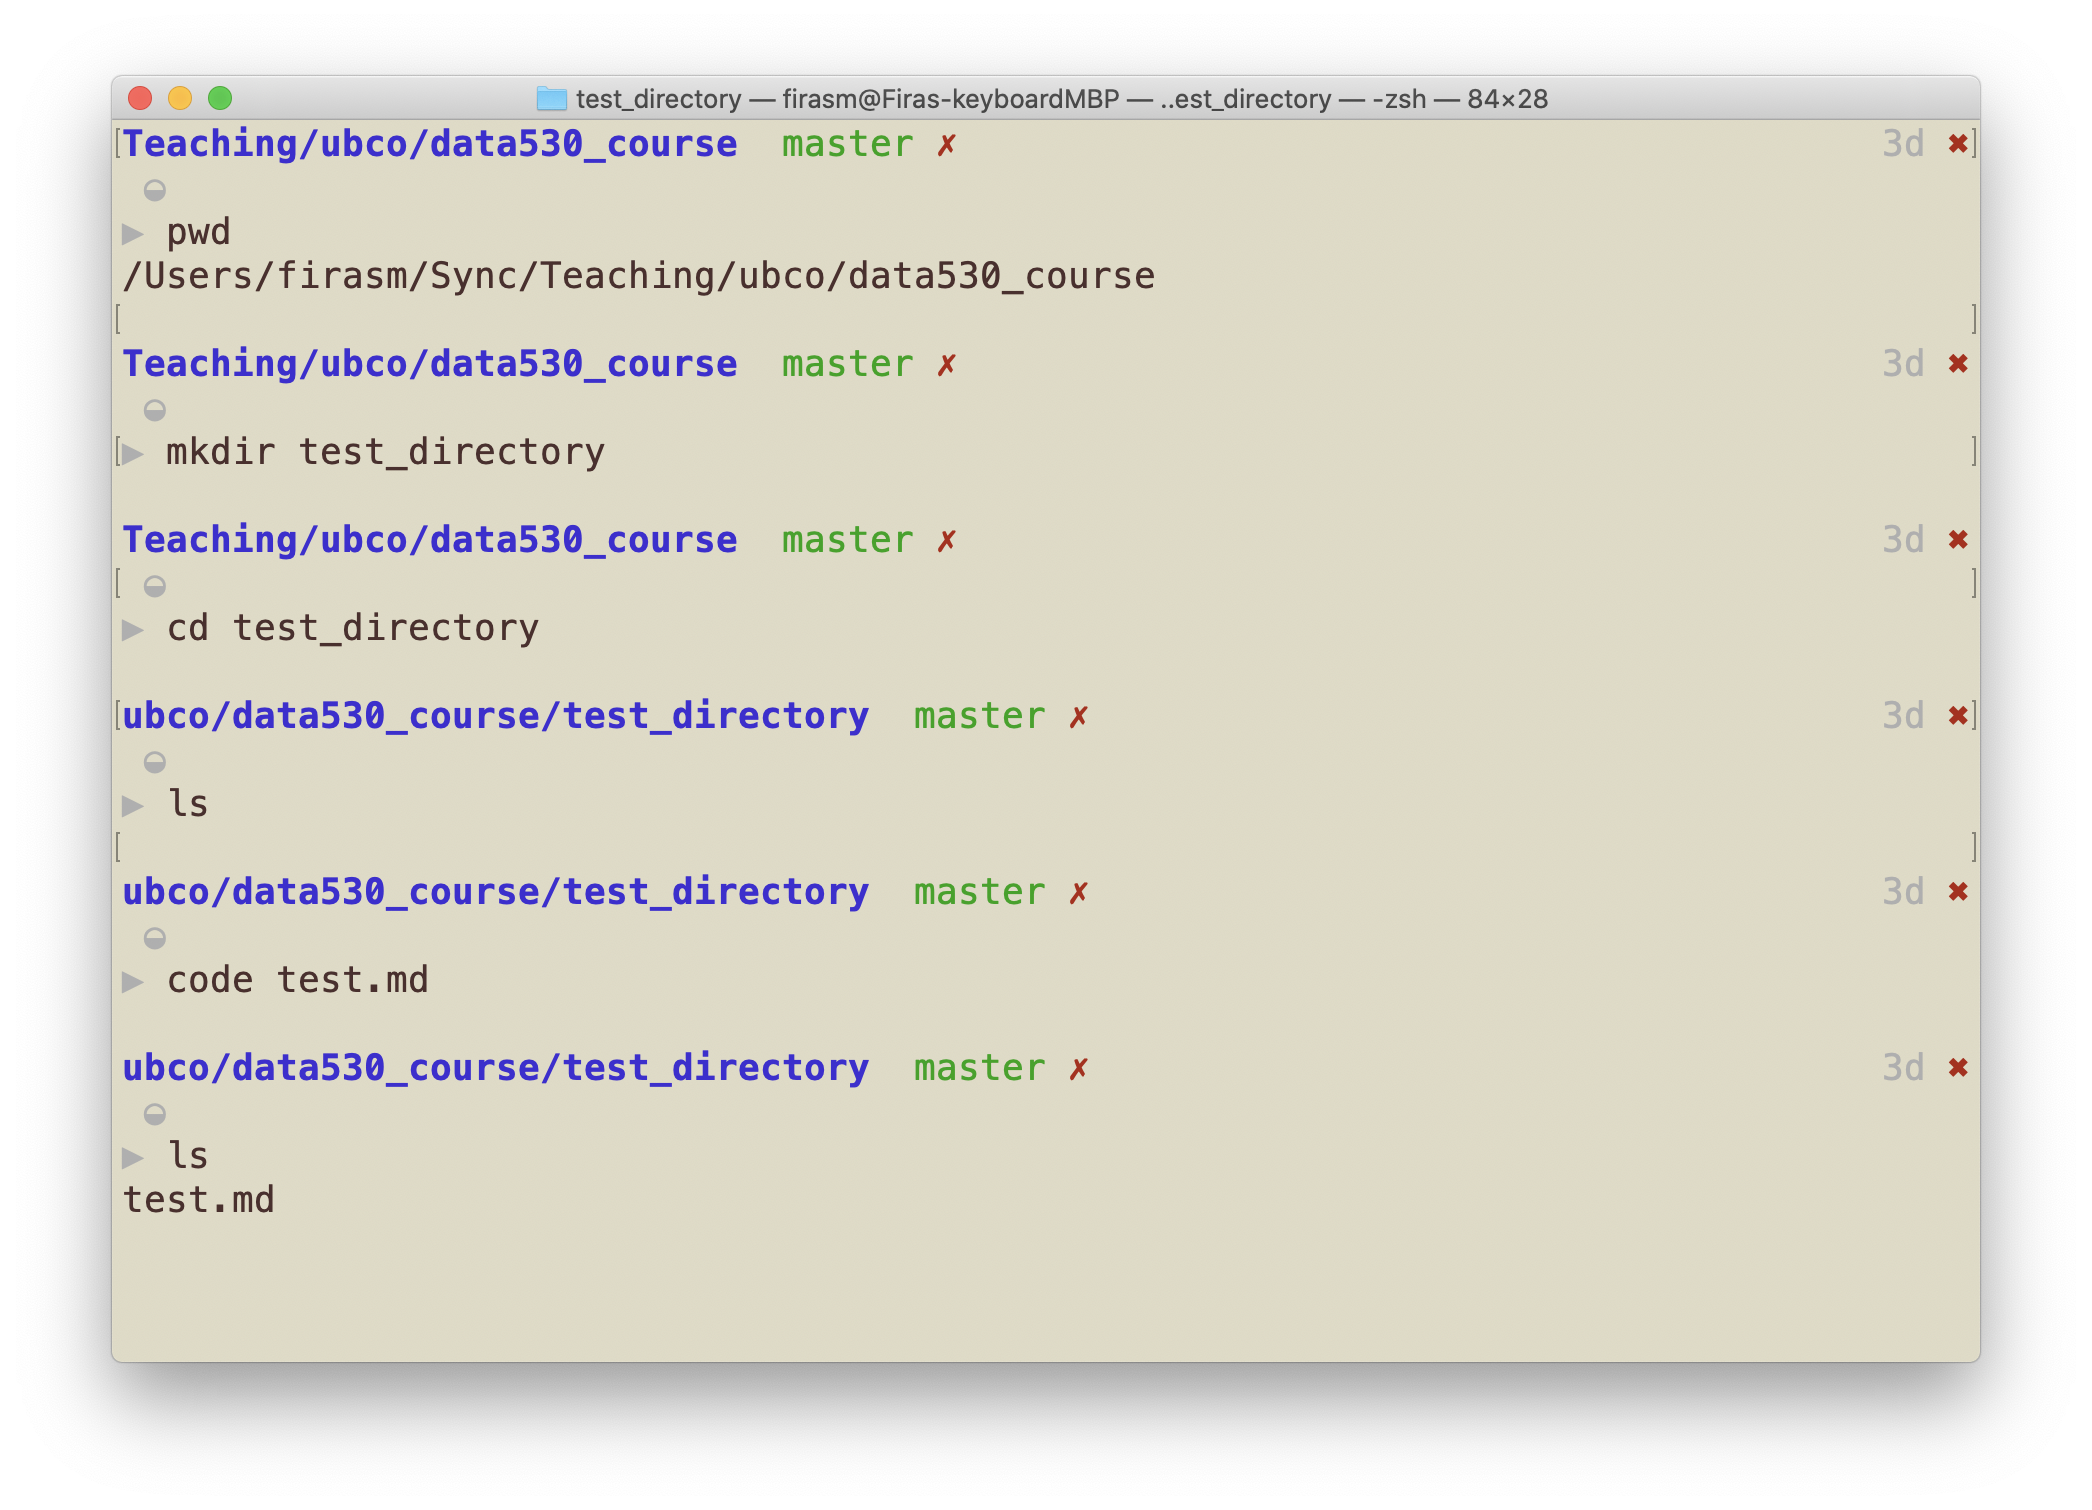Click the /Users/firasm/Sync path output line
The image size is (2092, 1510).
(638, 276)
